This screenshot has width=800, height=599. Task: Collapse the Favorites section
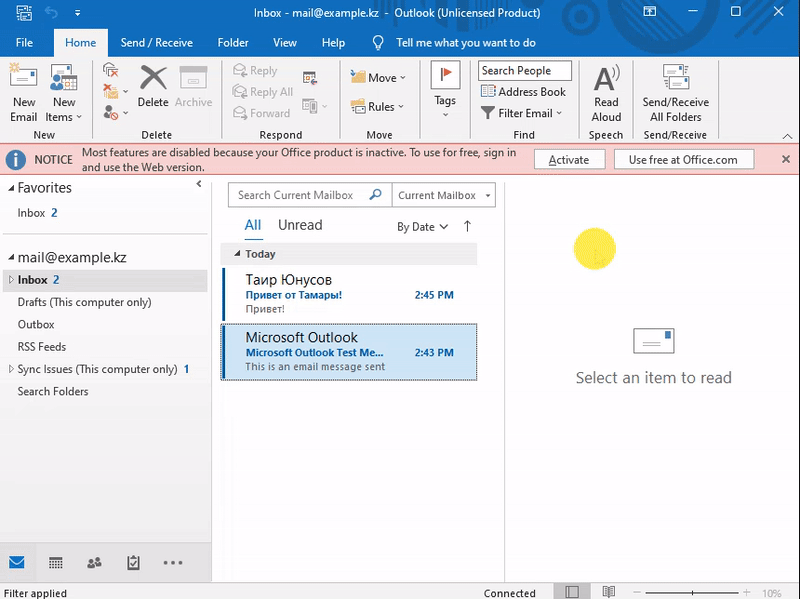(x=11, y=188)
